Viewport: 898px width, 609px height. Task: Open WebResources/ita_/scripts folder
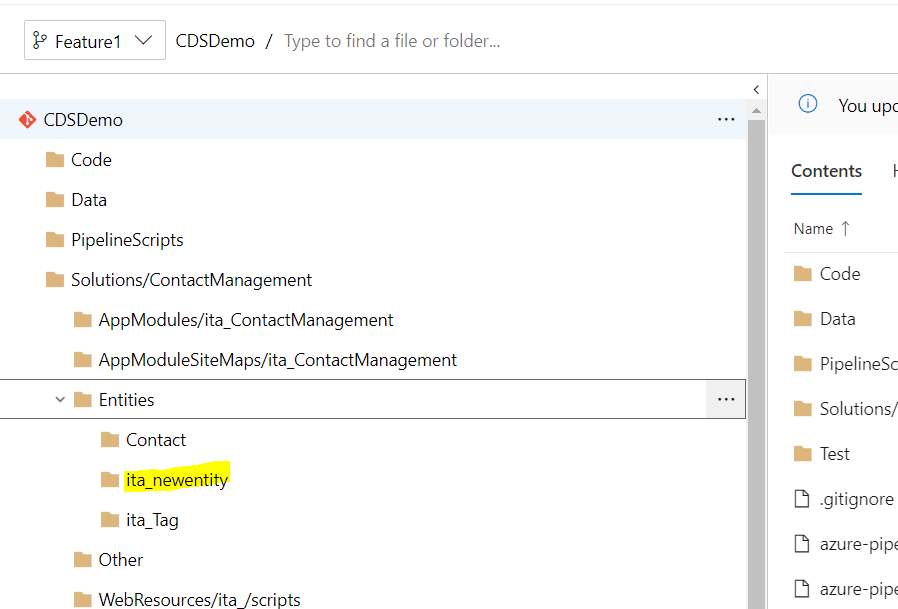point(199,599)
